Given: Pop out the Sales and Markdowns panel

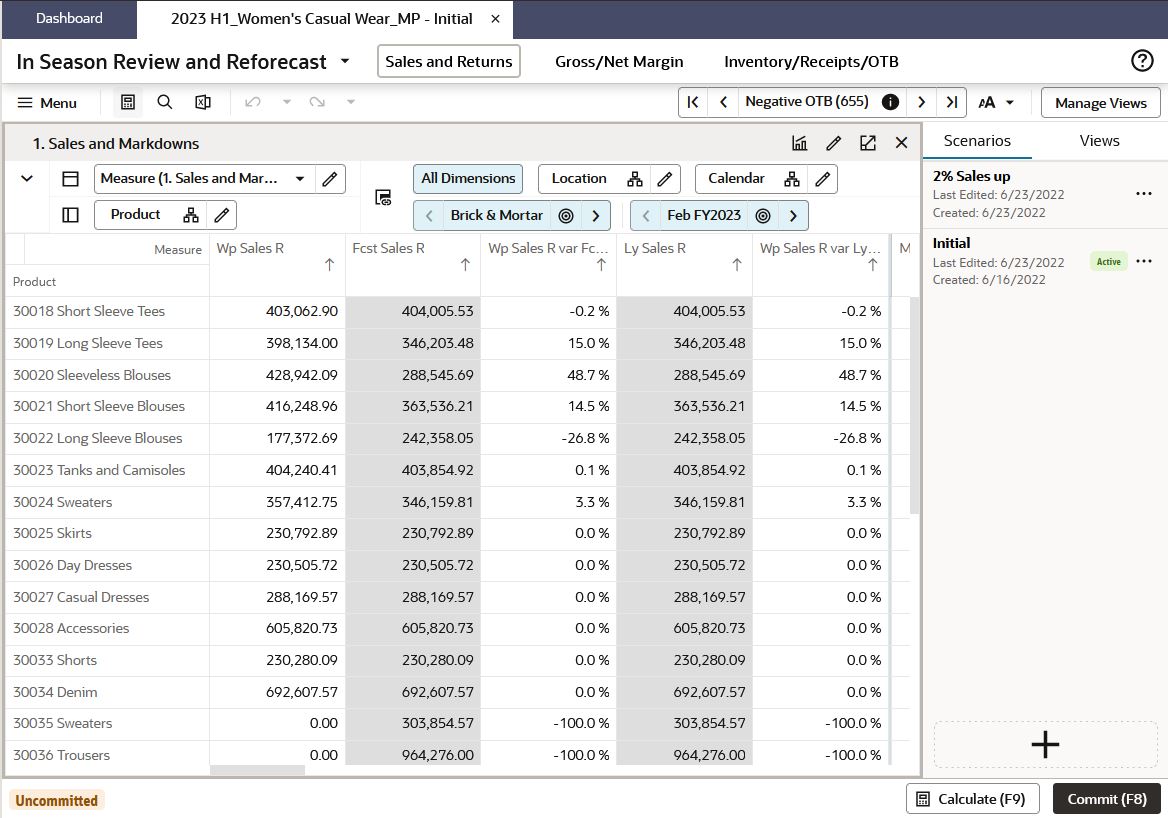Looking at the screenshot, I should pos(868,143).
